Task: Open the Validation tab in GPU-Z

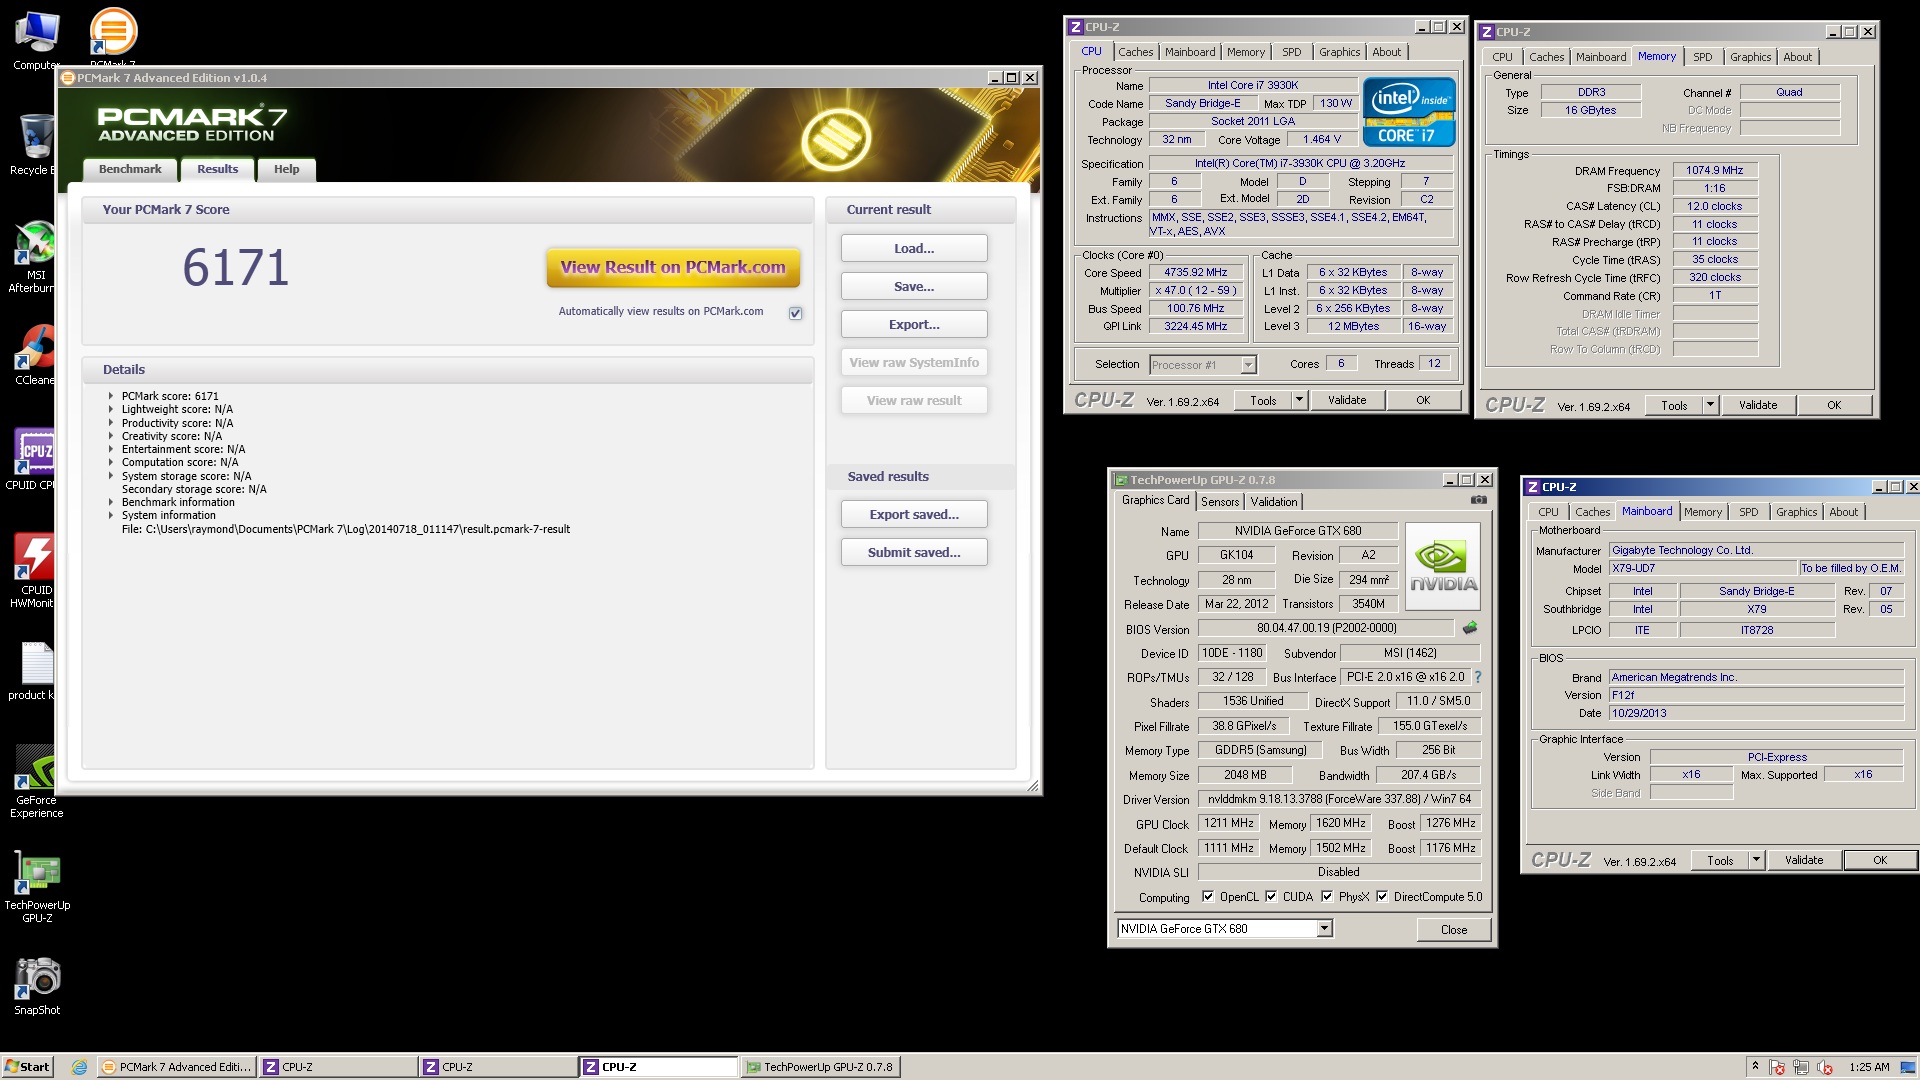Action: pos(1274,502)
